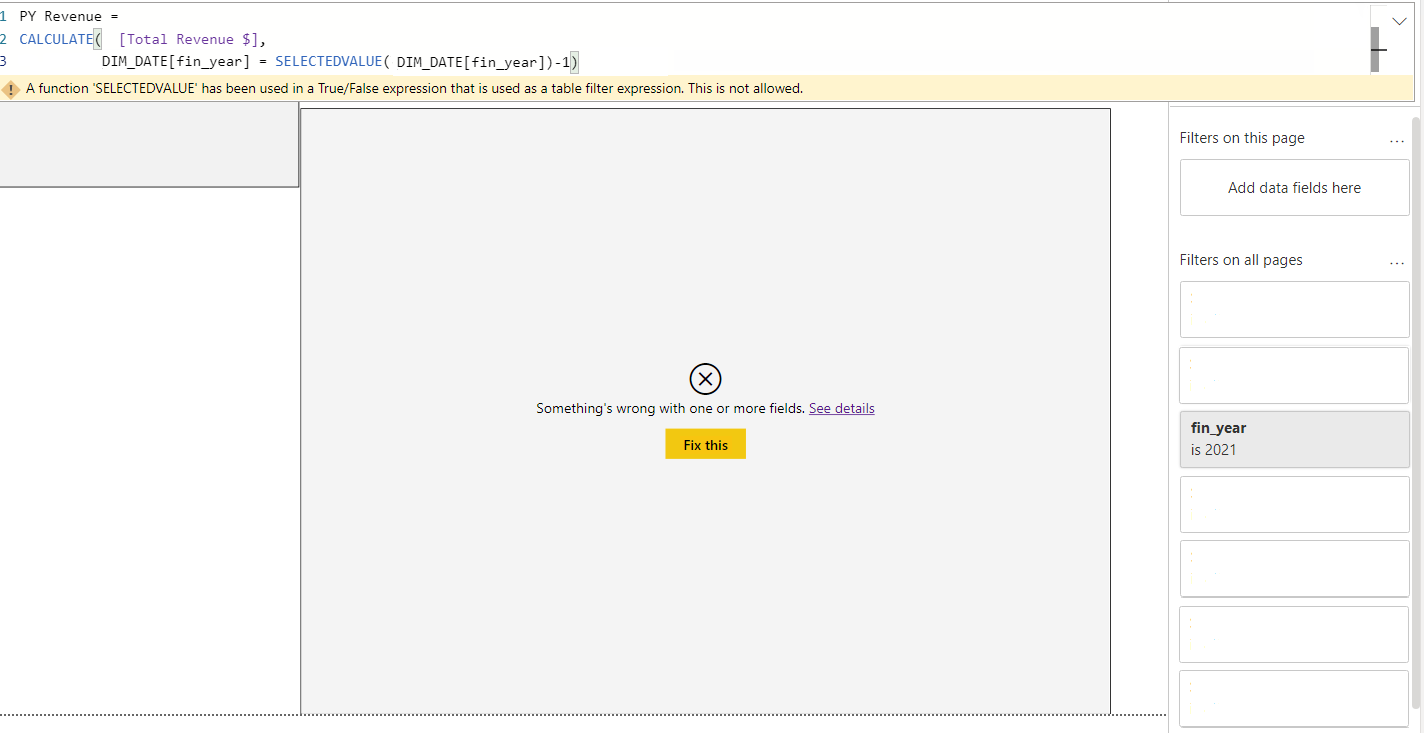Click Add data fields here well
Viewport: 1424px width, 733px height.
(x=1294, y=188)
